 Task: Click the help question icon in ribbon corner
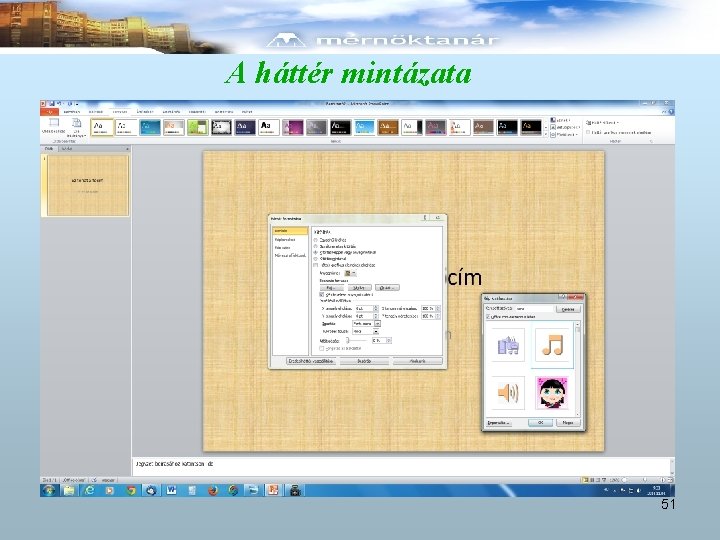tap(671, 112)
